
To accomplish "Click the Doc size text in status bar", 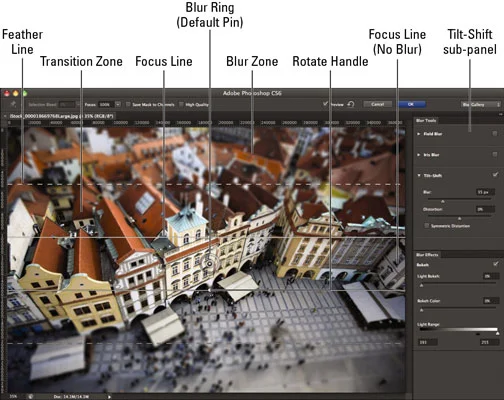I will [71, 397].
